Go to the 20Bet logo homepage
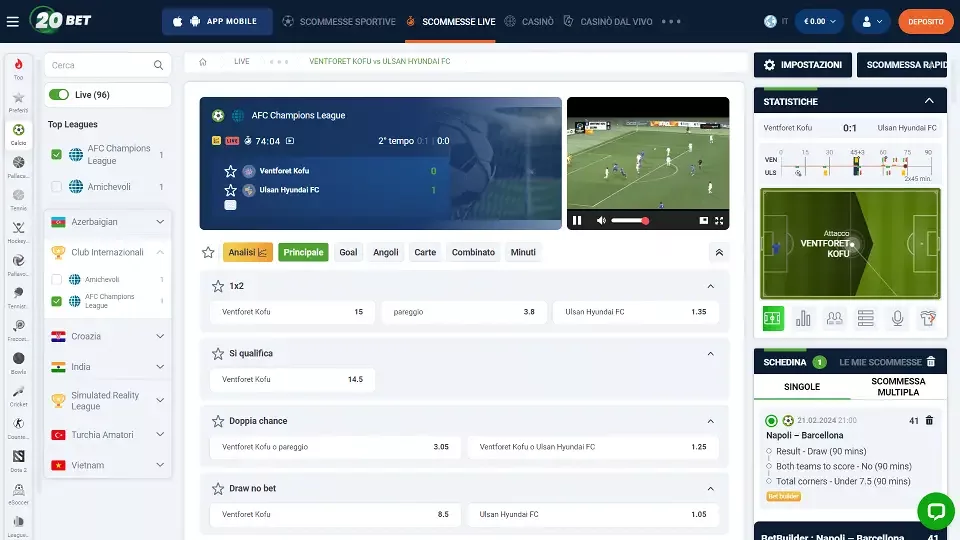 (61, 20)
